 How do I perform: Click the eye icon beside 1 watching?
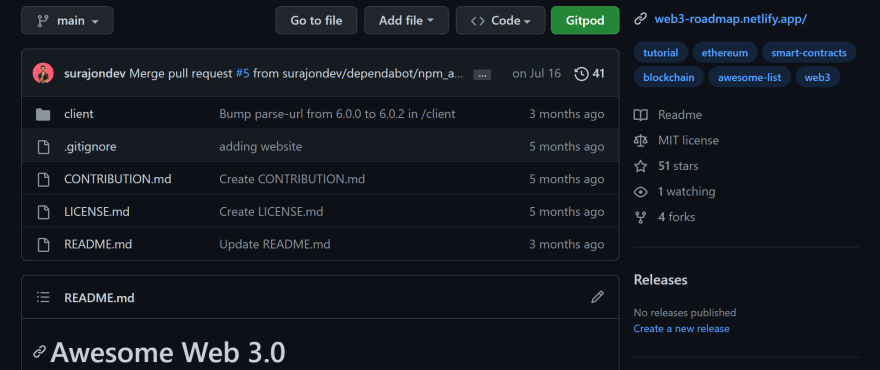(x=640, y=191)
